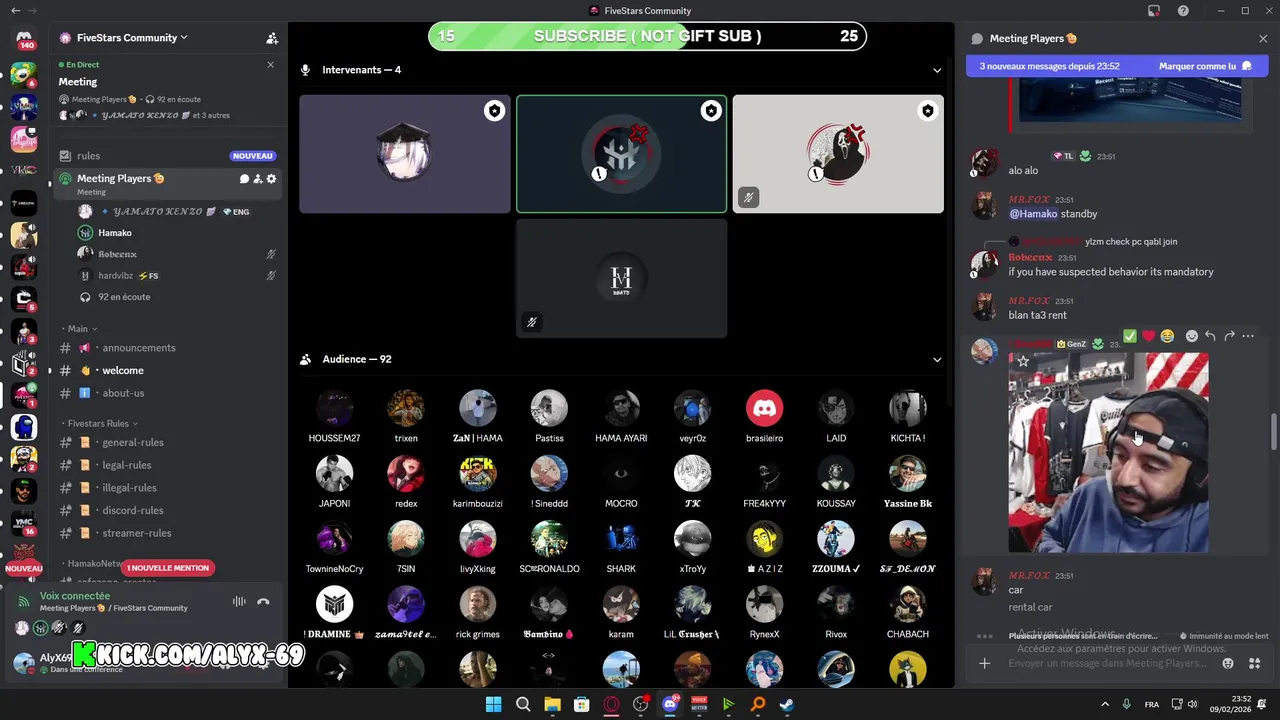Mark as read with Marquer comme lu
1280x720 pixels.
tap(1205, 66)
